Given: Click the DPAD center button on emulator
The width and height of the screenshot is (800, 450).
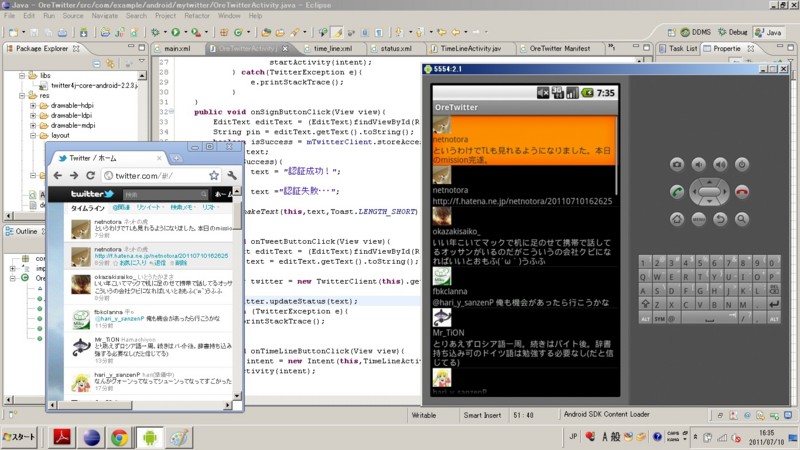Looking at the screenshot, I should pos(709,192).
